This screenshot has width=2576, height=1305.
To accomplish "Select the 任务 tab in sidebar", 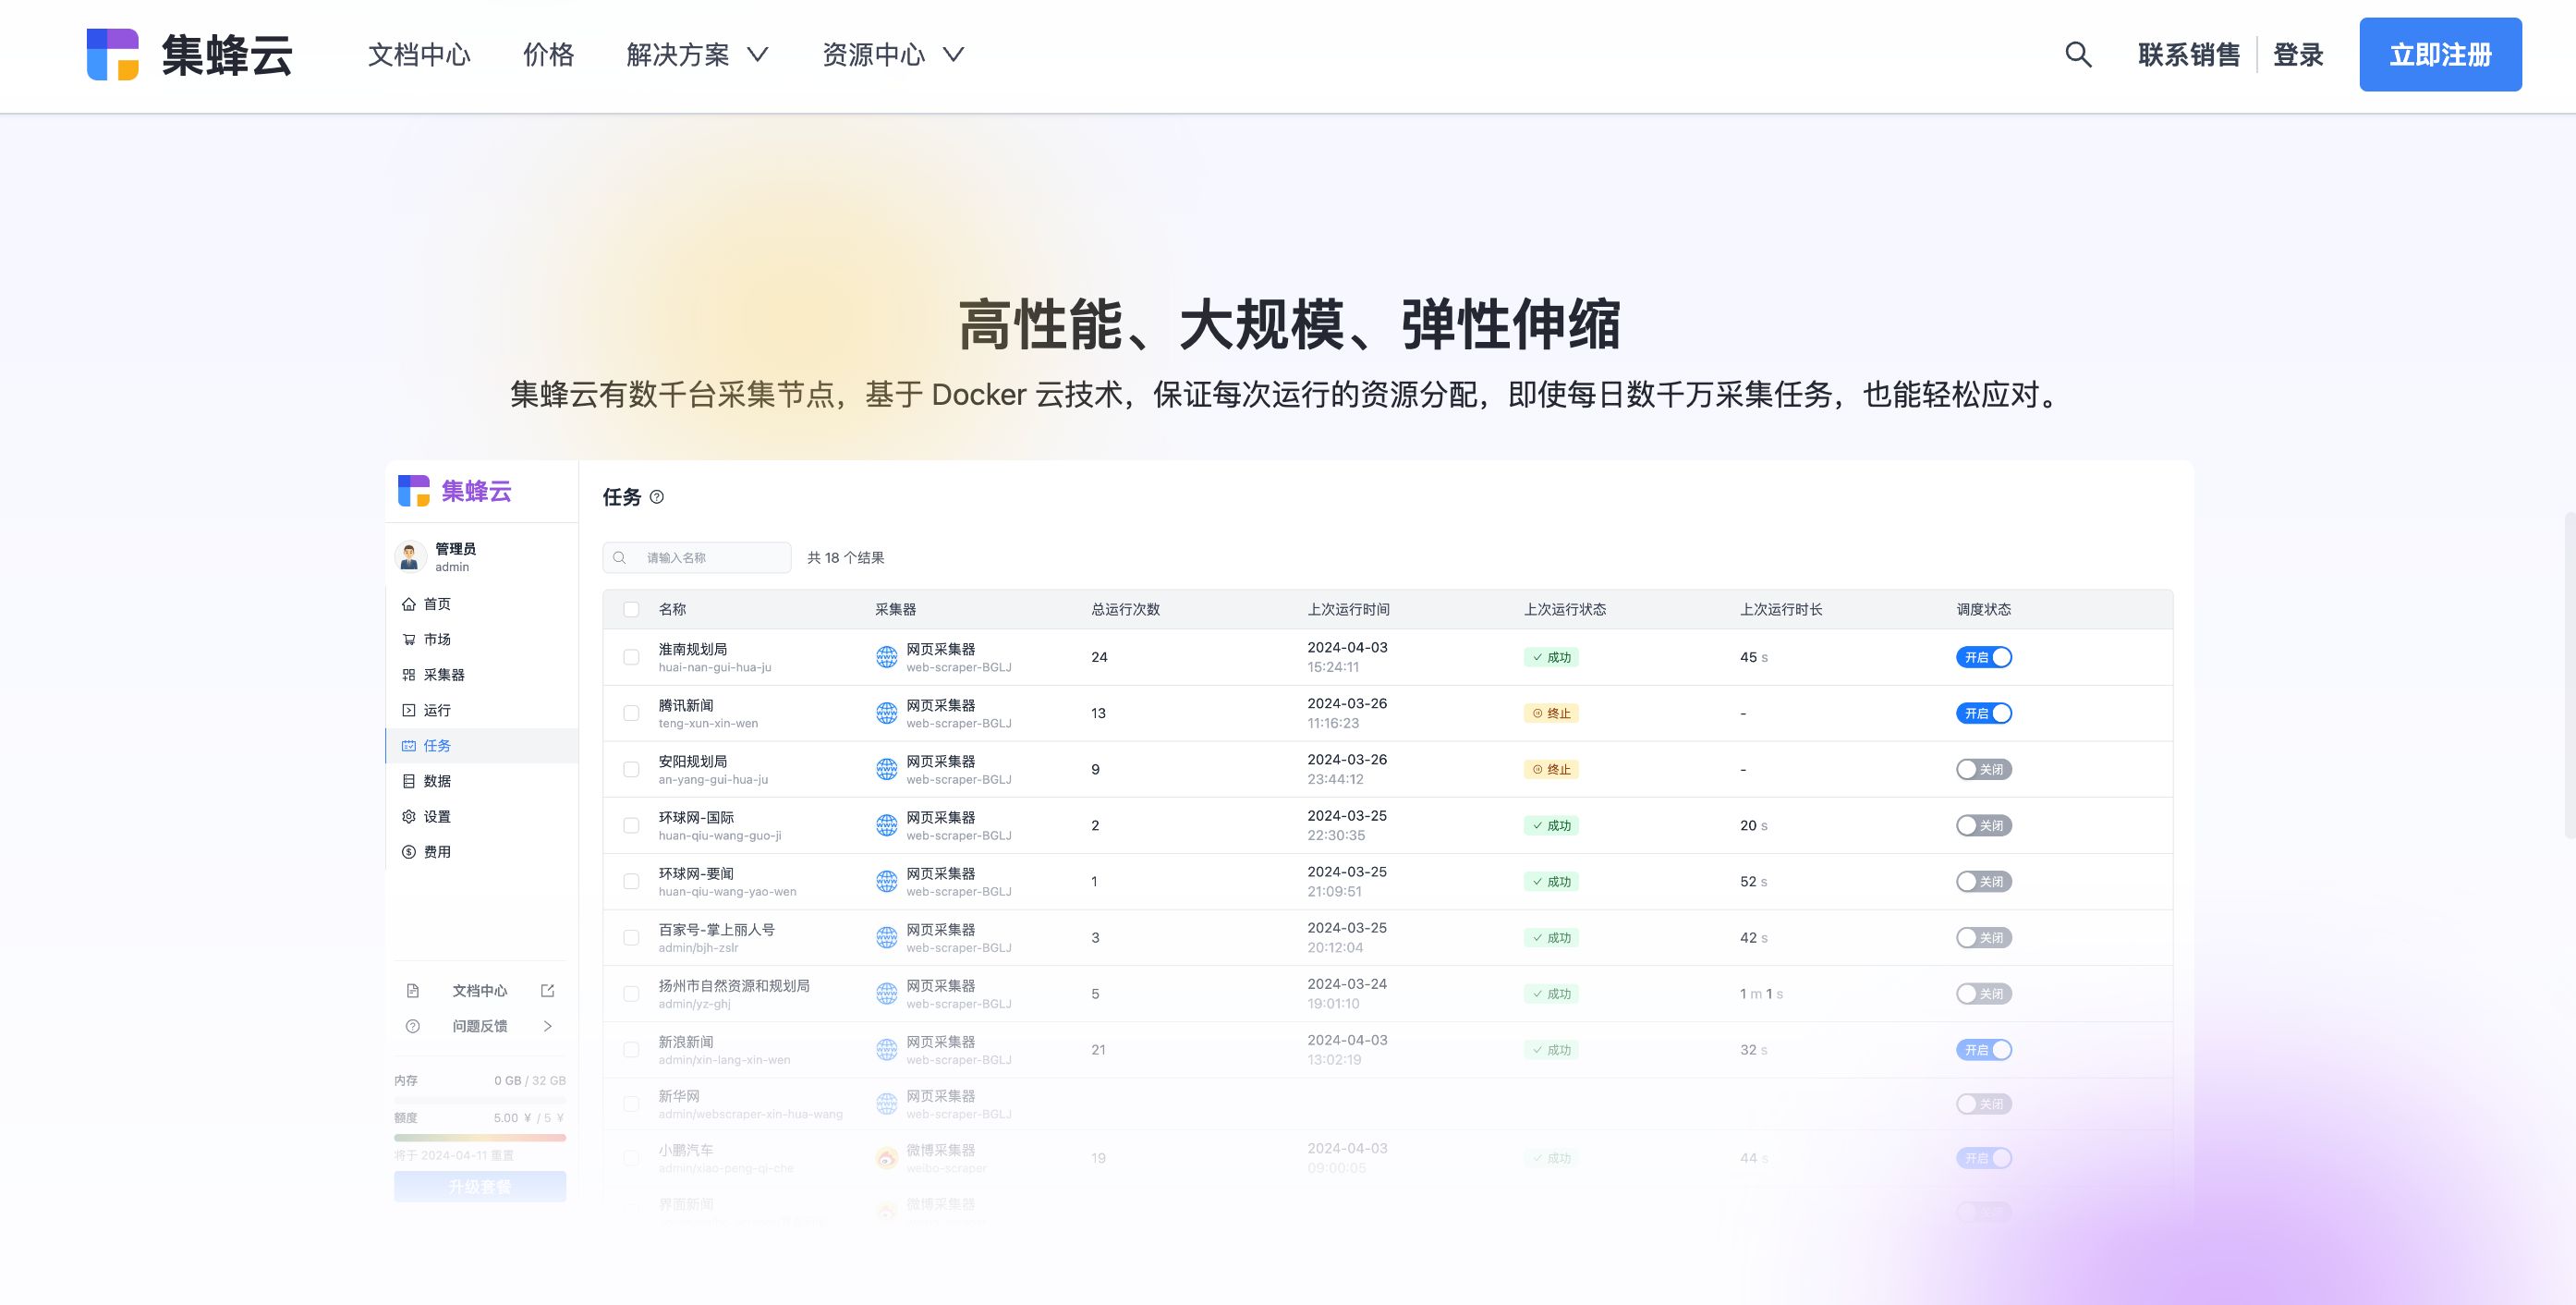I will pyautogui.click(x=439, y=744).
